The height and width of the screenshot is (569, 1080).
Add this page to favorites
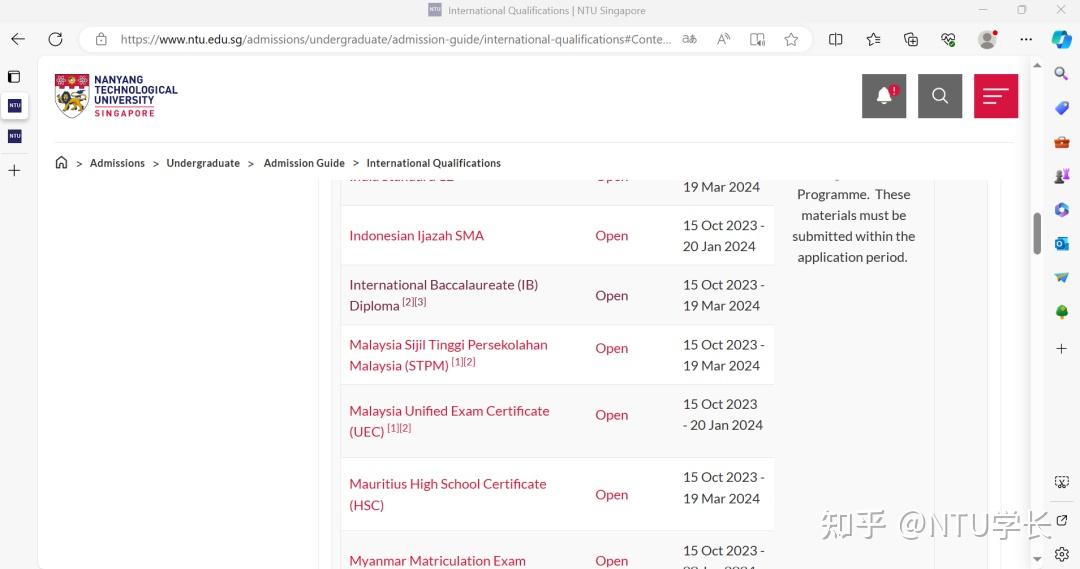pos(791,39)
